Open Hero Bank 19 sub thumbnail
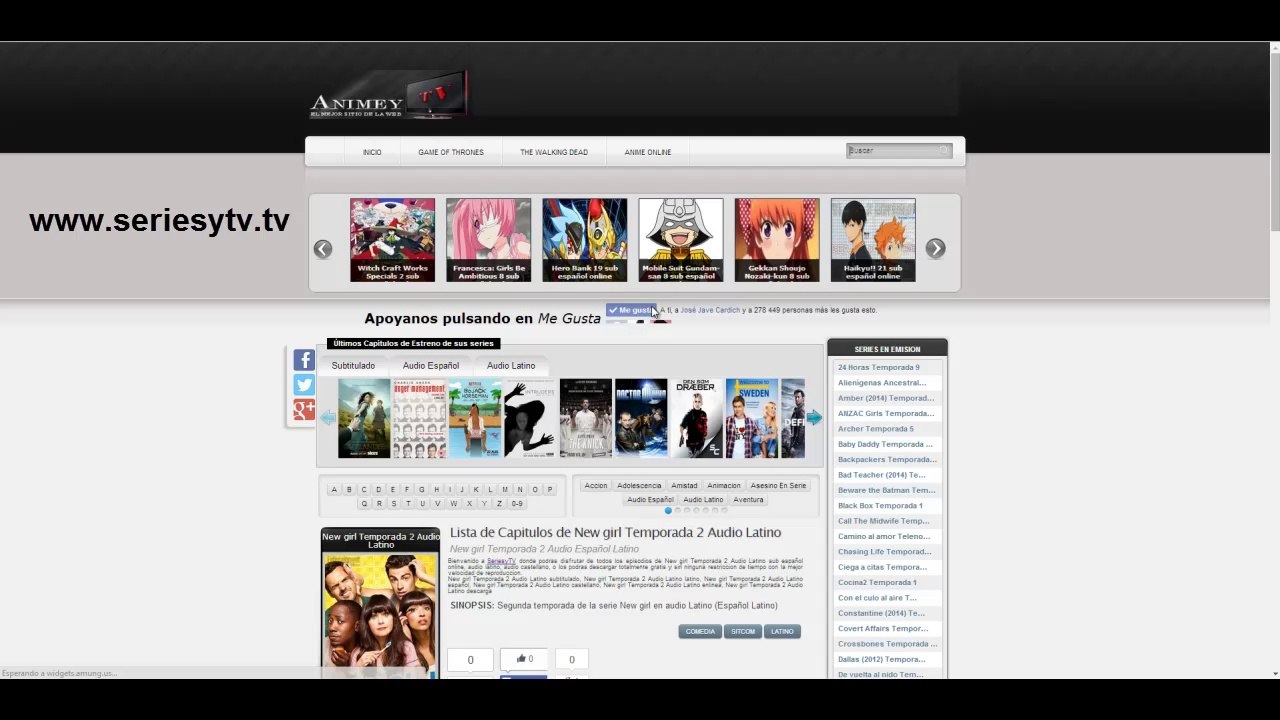 pos(585,240)
